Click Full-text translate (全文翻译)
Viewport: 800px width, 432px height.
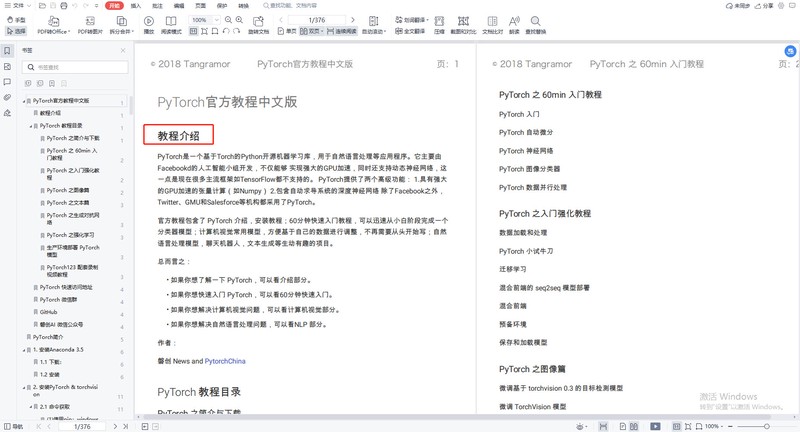coord(410,31)
